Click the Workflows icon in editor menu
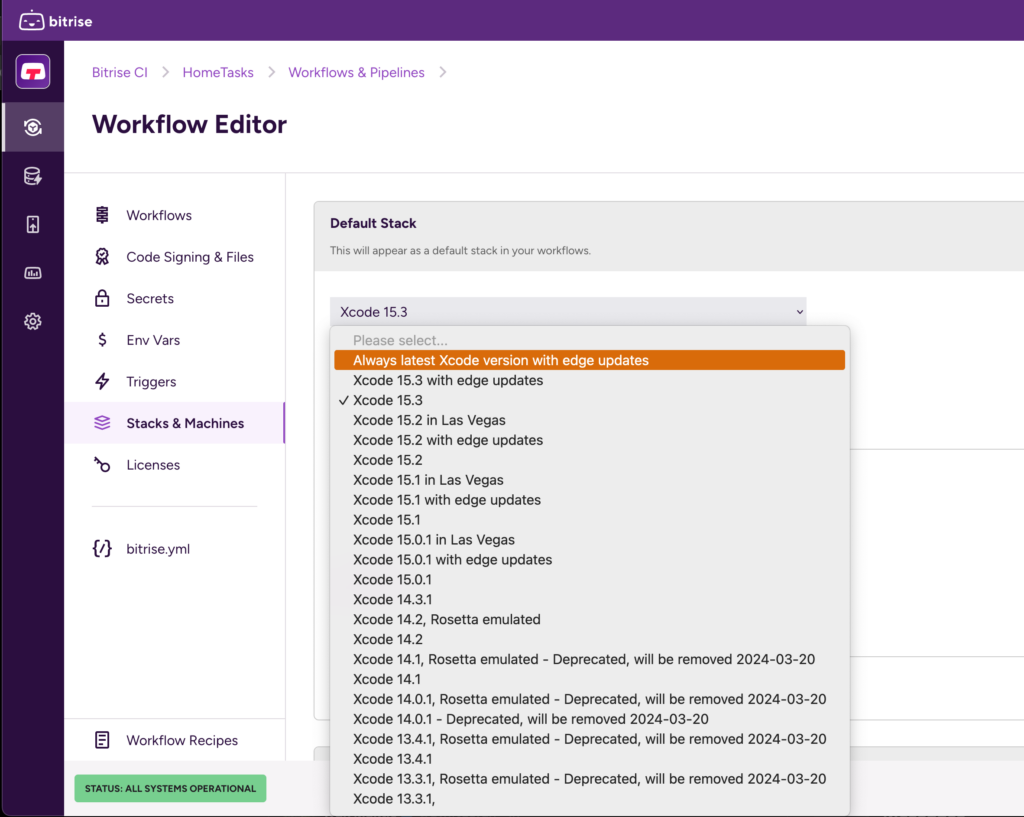 click(x=102, y=215)
